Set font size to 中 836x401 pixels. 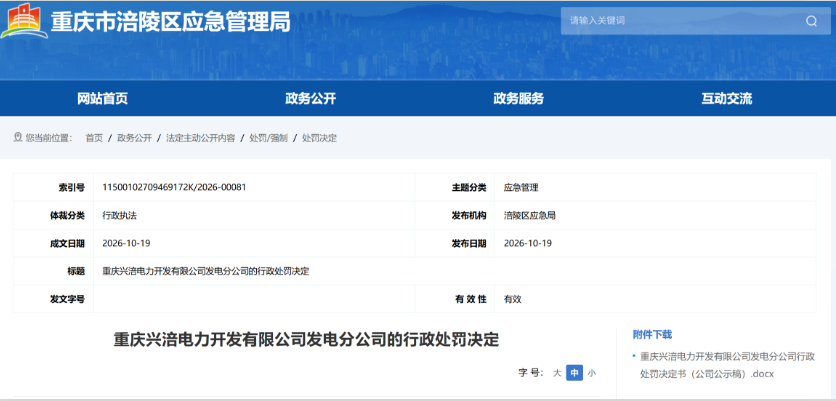[574, 373]
